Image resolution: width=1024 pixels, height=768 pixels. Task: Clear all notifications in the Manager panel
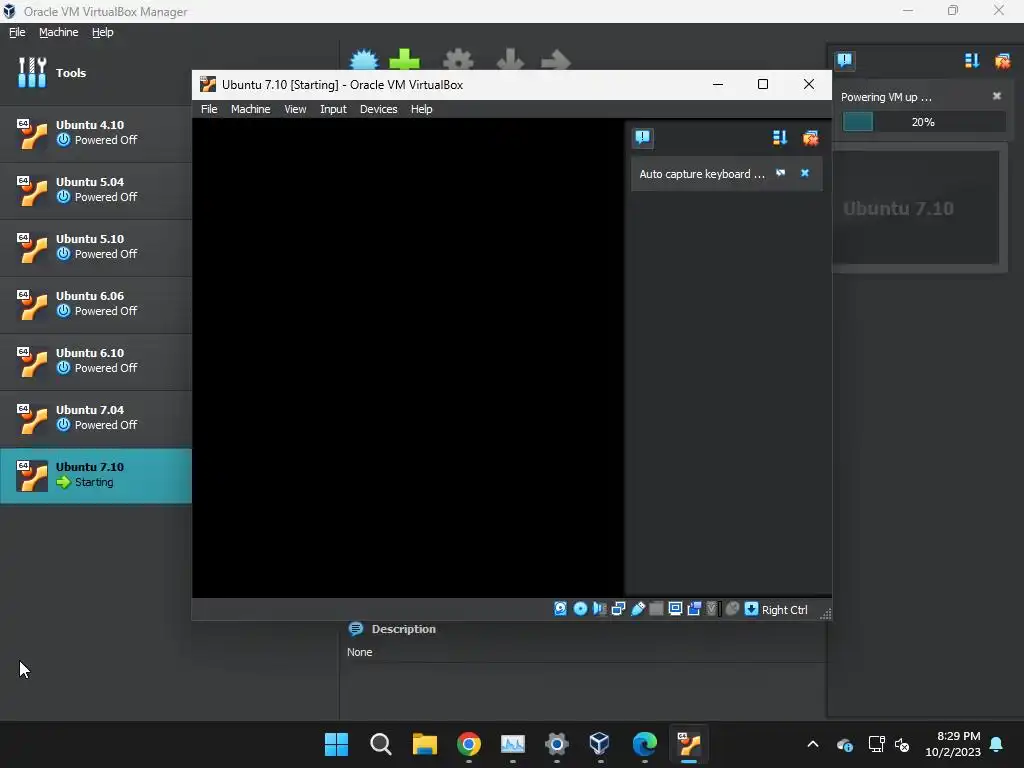click(1002, 61)
